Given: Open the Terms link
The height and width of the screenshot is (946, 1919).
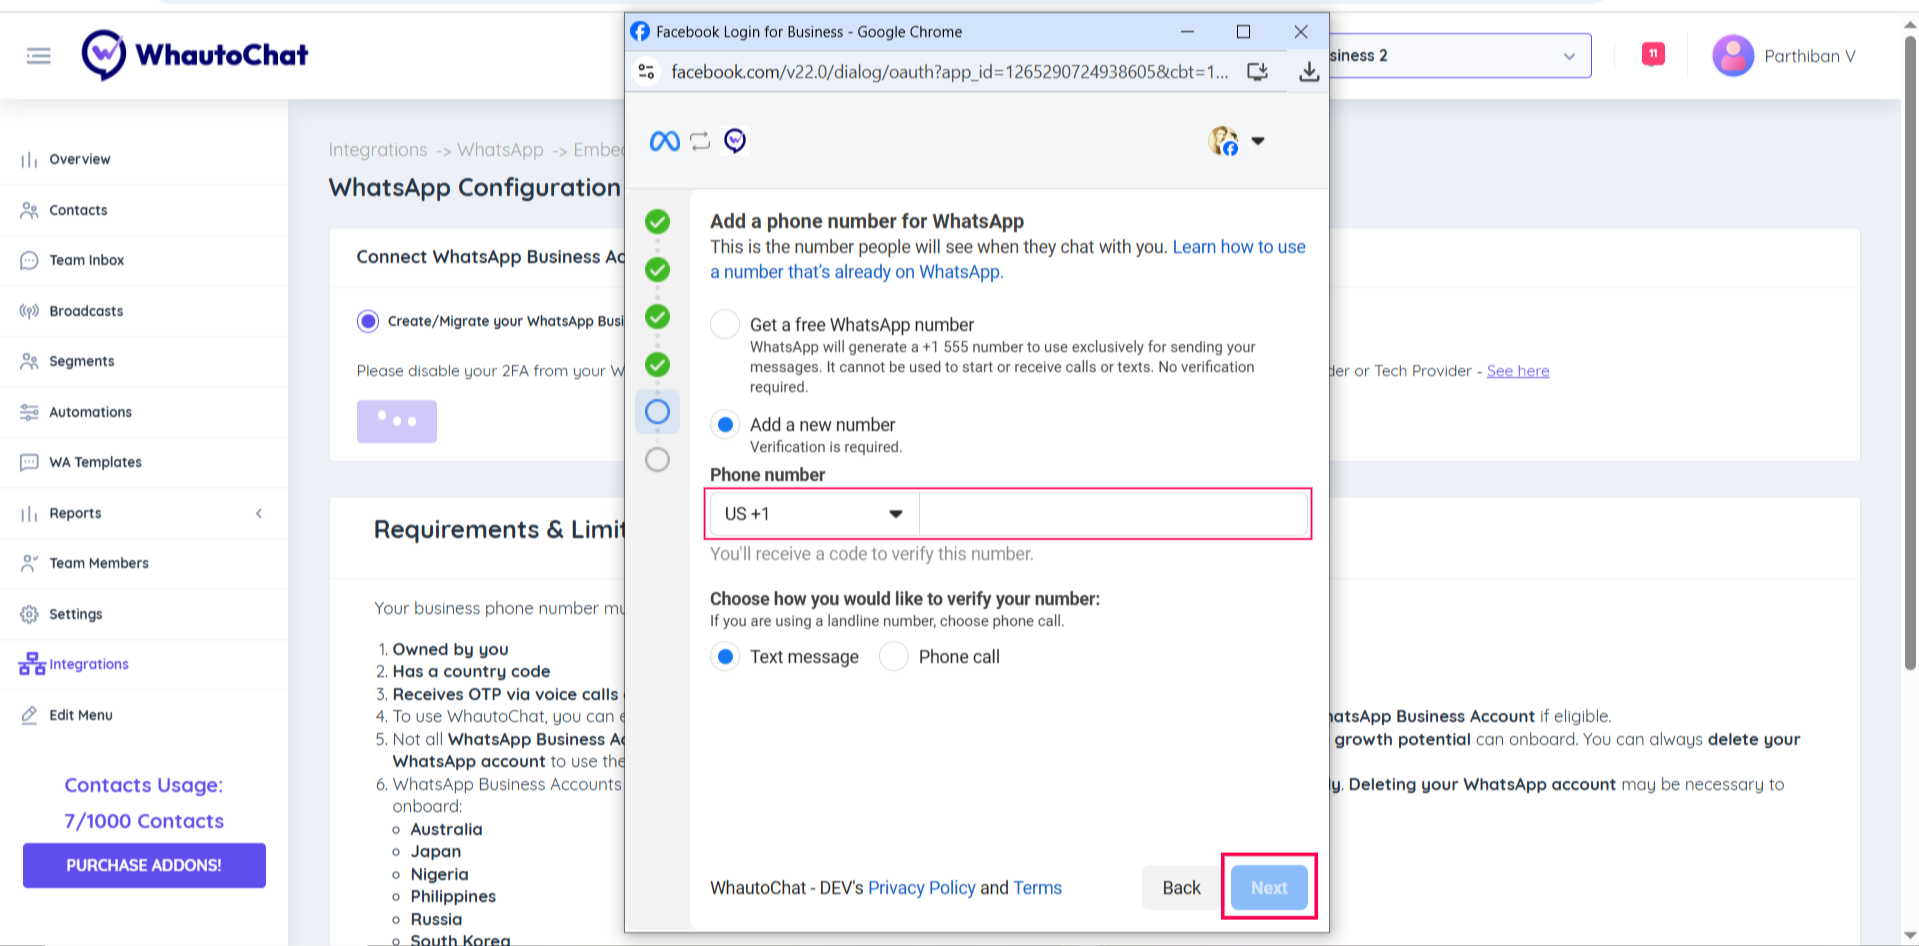Looking at the screenshot, I should pyautogui.click(x=1037, y=888).
